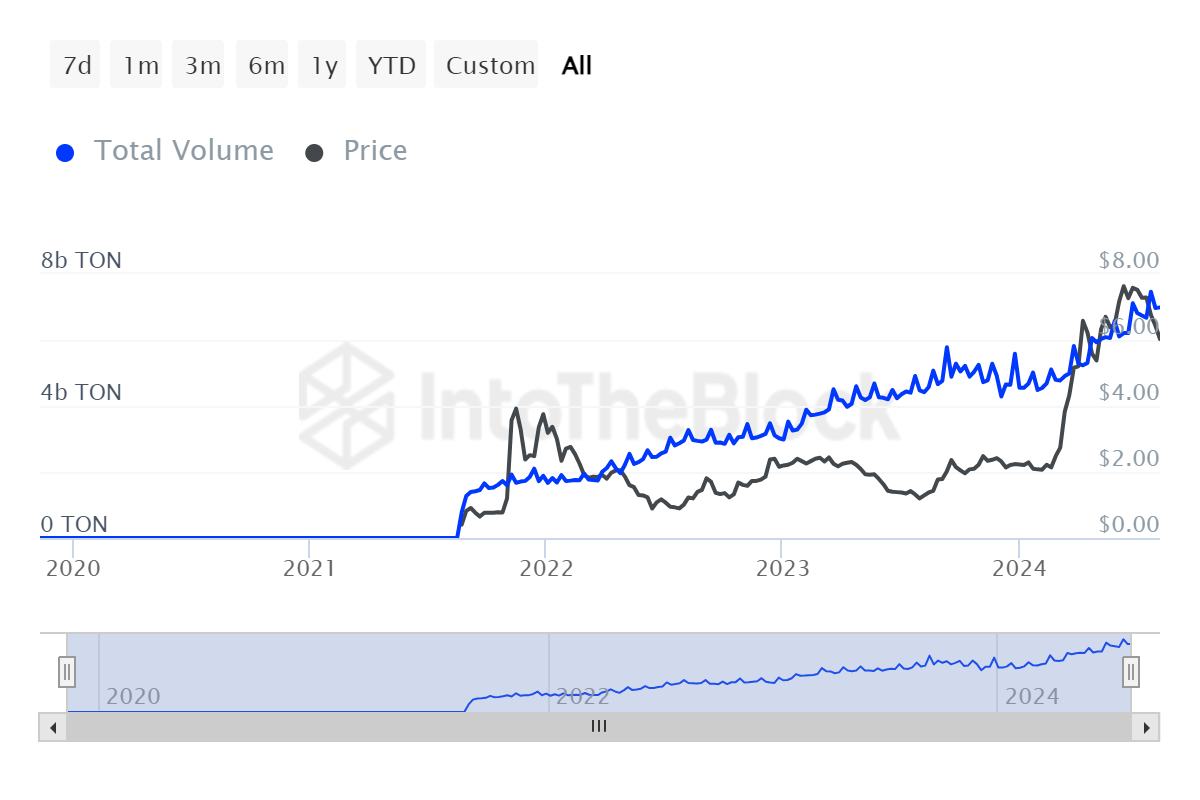Switch to the 6m range

[264, 66]
